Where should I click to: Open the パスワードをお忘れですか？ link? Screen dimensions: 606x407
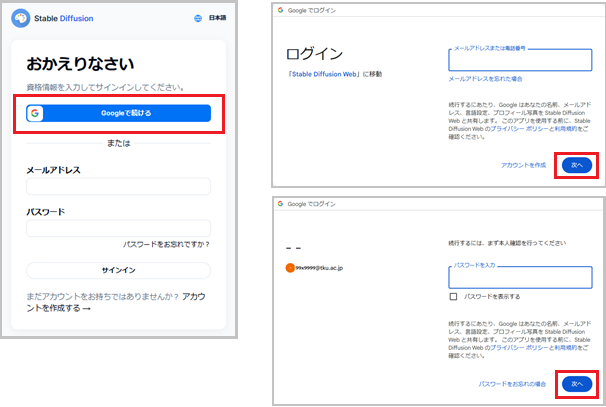[x=167, y=244]
